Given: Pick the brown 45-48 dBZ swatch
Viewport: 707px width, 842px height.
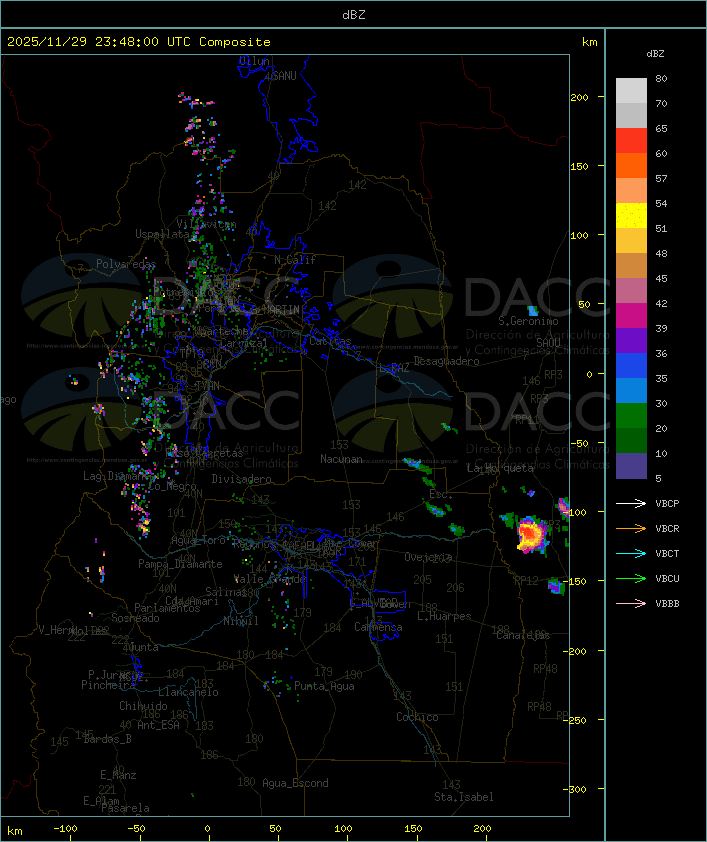Looking at the screenshot, I should point(631,266).
